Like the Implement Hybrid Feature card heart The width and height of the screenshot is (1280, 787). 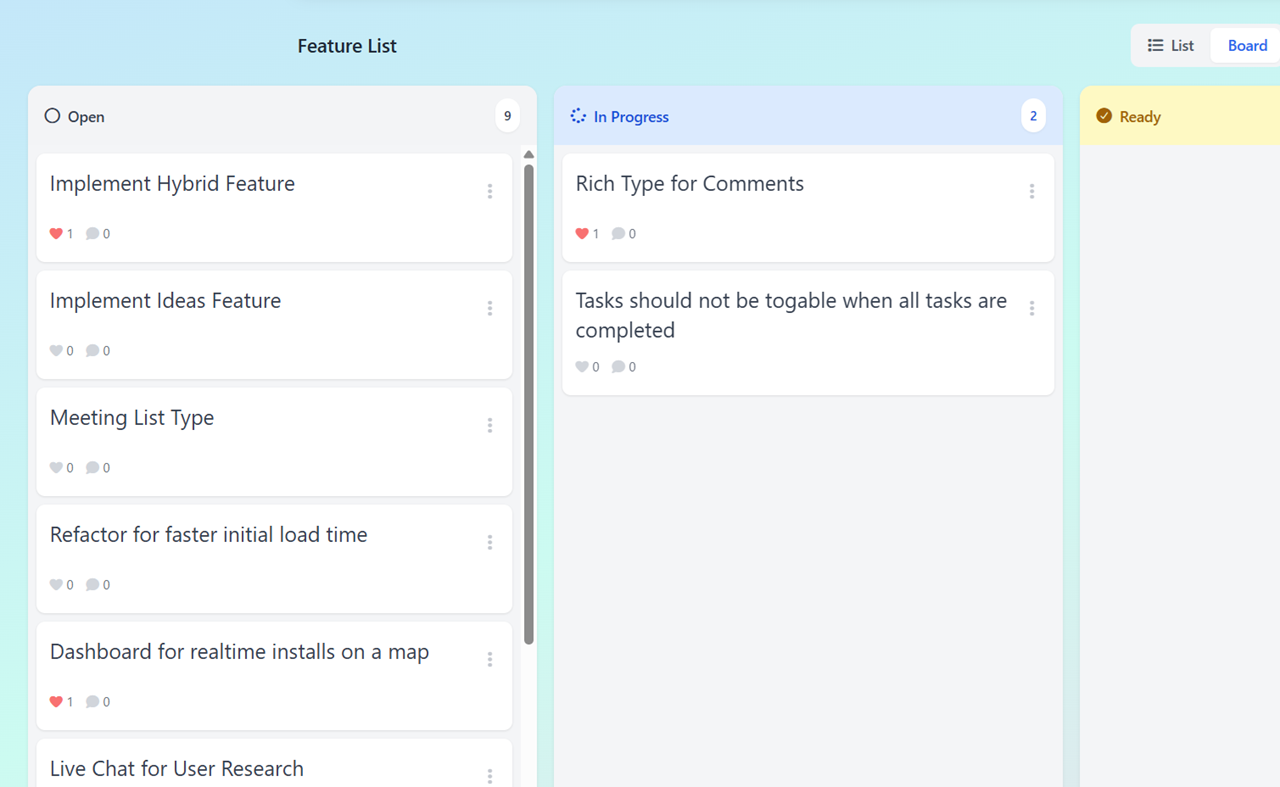(56, 234)
